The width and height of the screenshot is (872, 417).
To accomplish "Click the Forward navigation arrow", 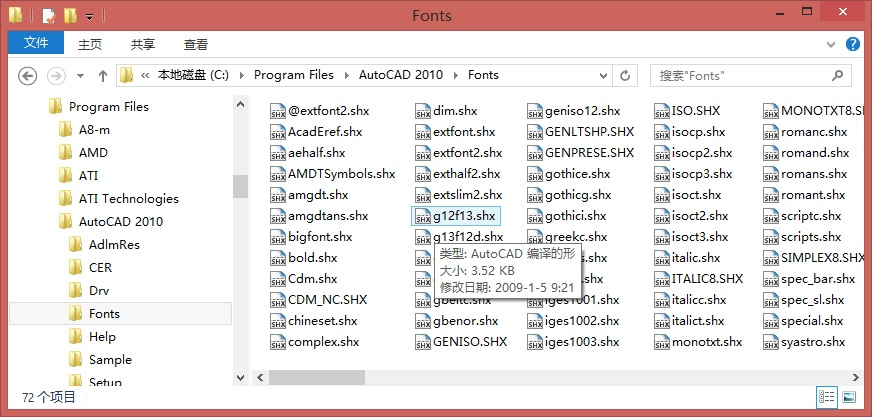I will coord(56,75).
